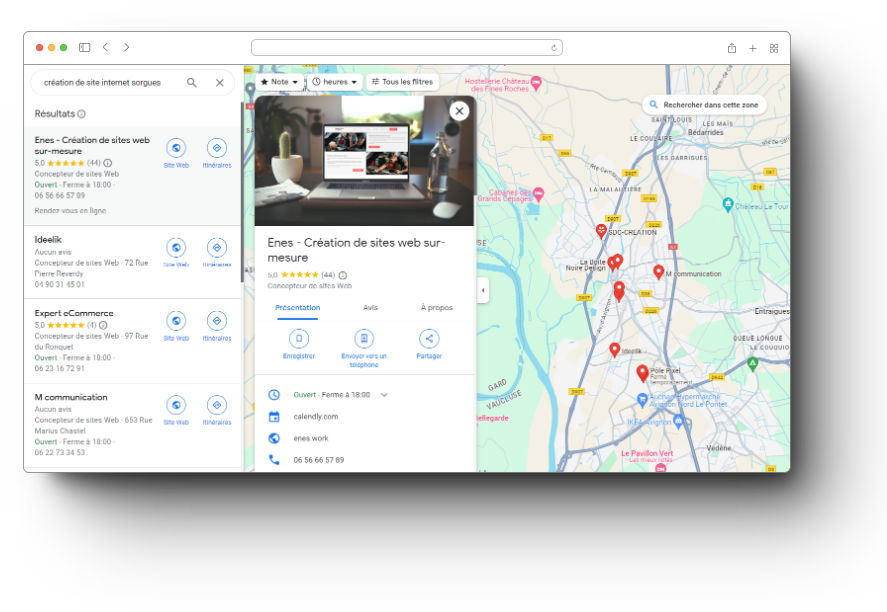Select the Présentation tab
The height and width of the screenshot is (612, 887).
298,308
